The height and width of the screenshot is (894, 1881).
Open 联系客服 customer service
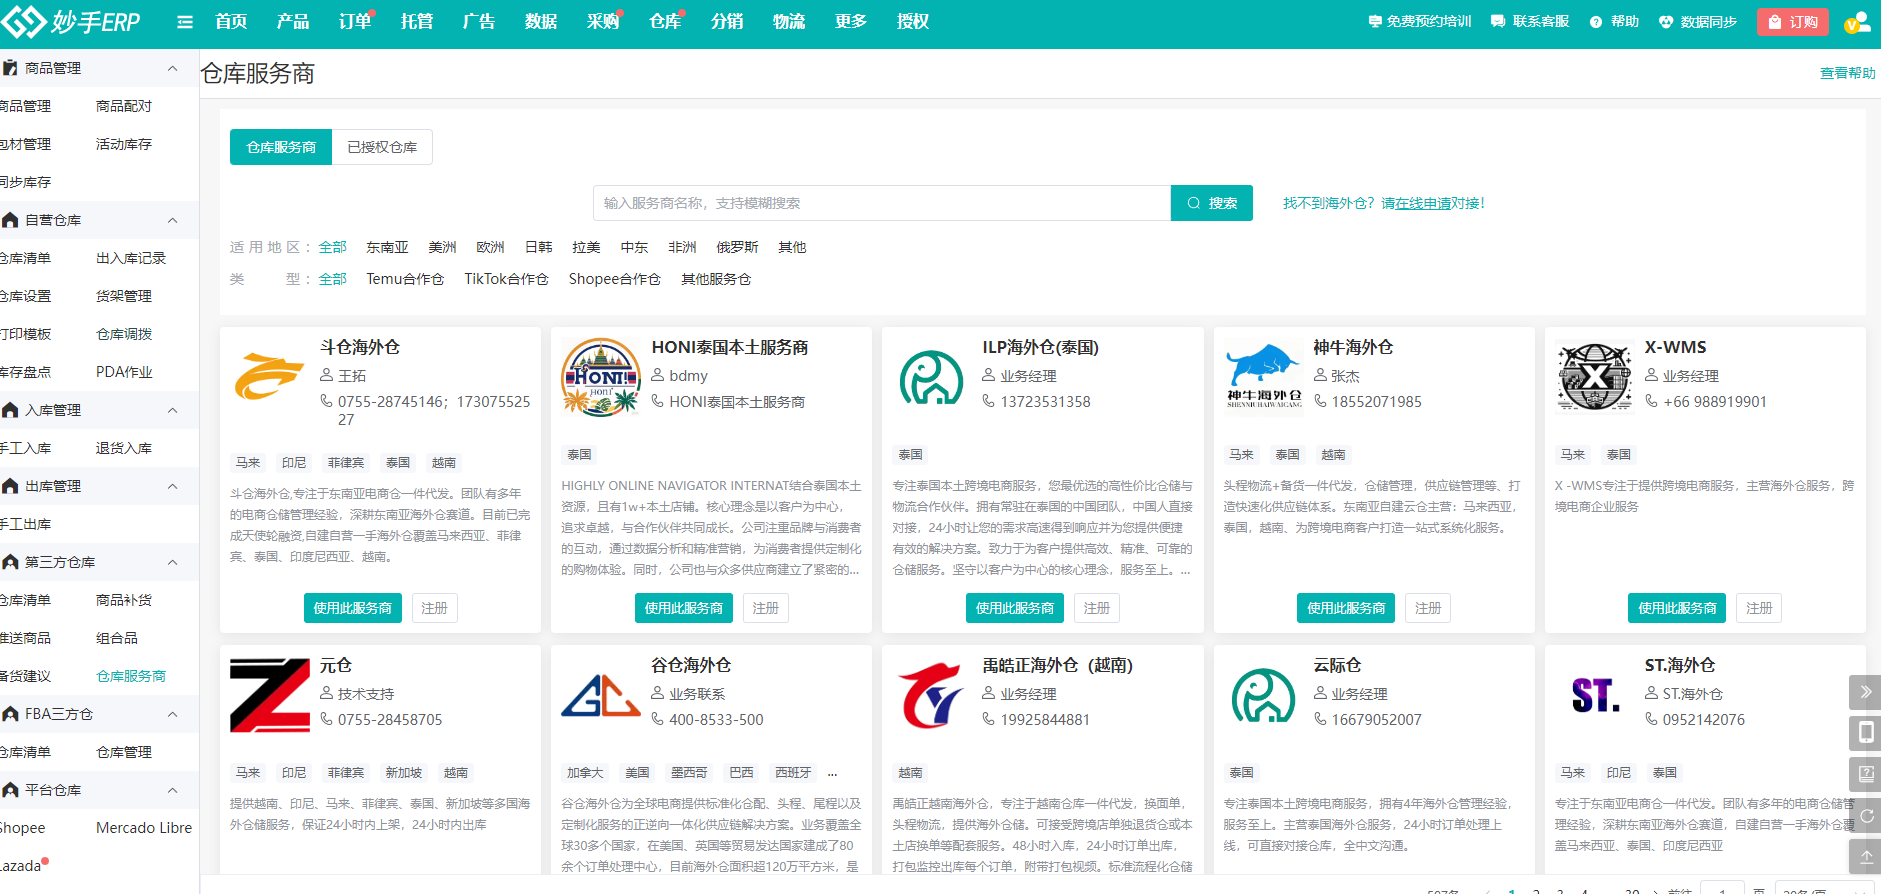[1530, 22]
